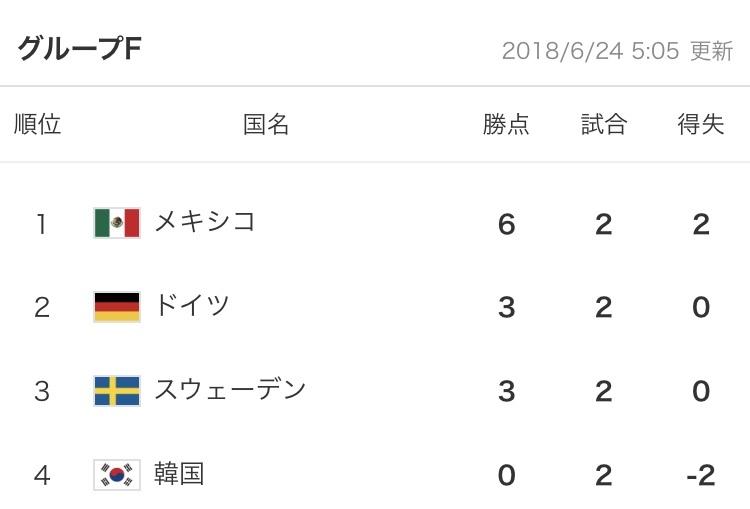Viewport: 750px width, 509px height.
Task: Click Germany's 3 points value
Action: point(507,307)
